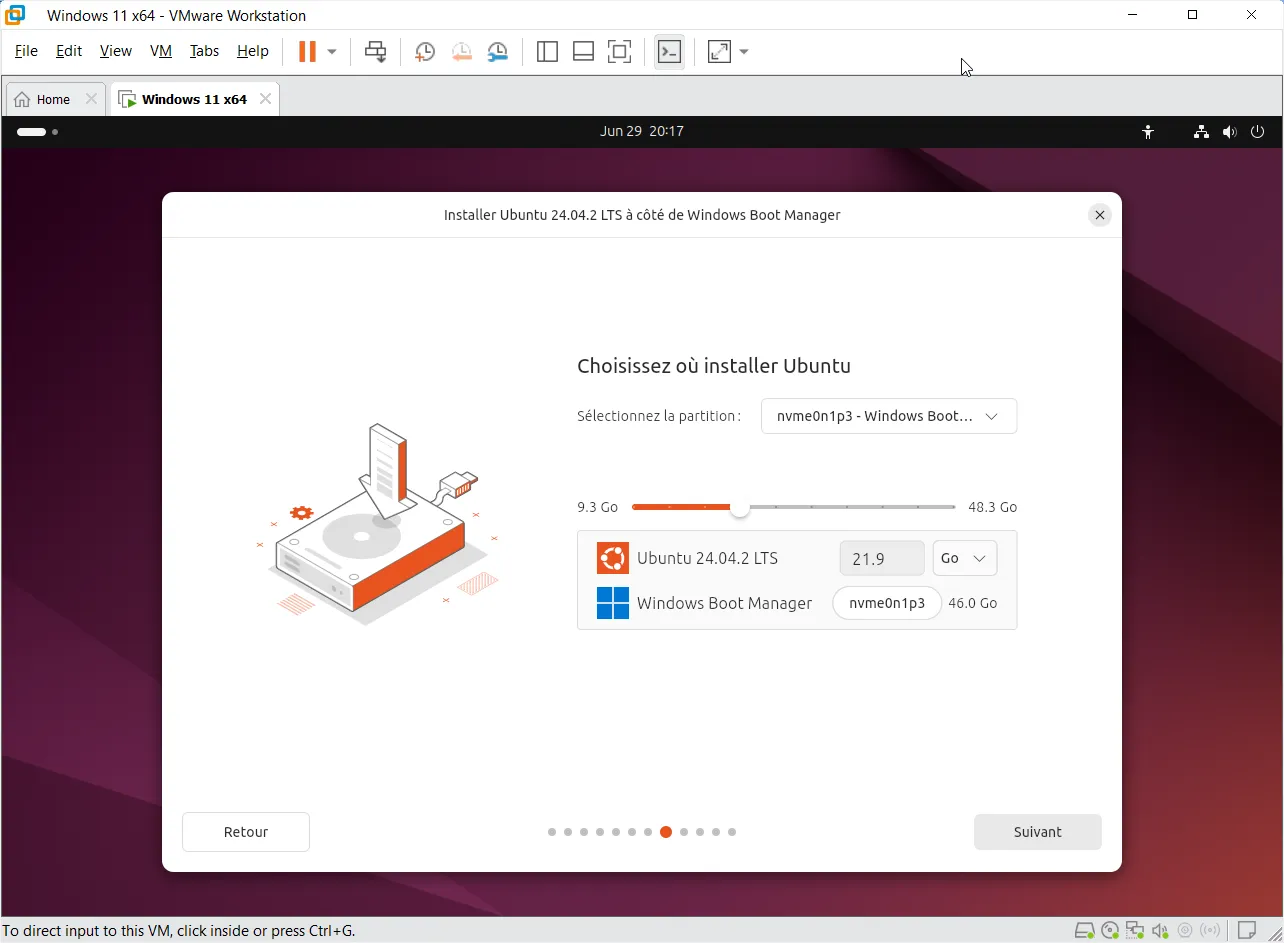
Task: Open the snapshot manager wrench-clock icon
Action: tap(497, 52)
